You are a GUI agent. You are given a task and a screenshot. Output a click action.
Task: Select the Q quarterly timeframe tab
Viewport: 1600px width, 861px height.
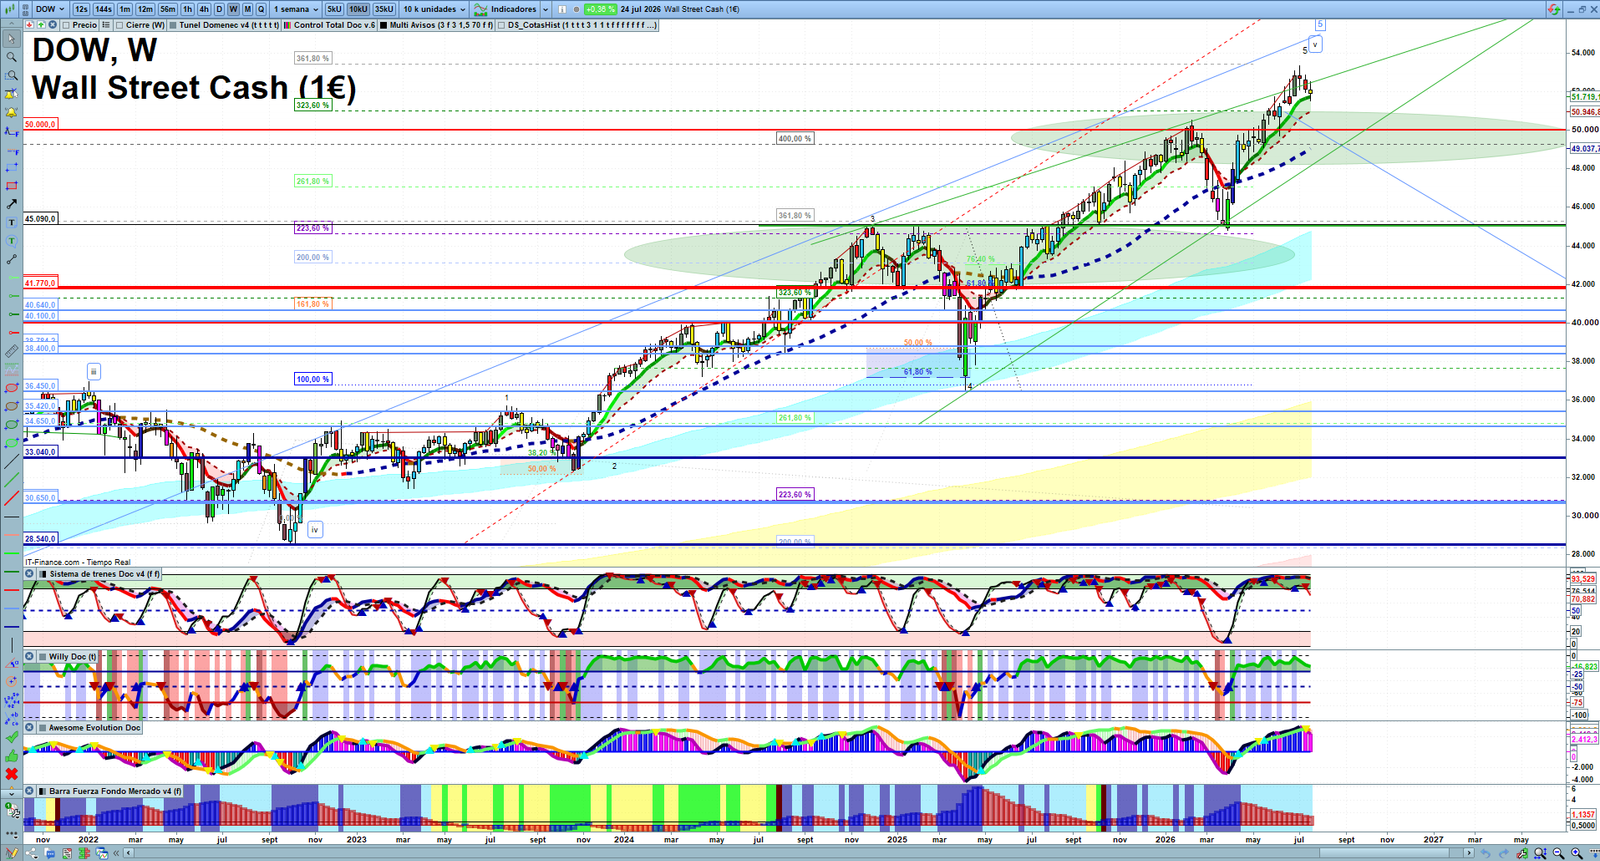pyautogui.click(x=261, y=9)
